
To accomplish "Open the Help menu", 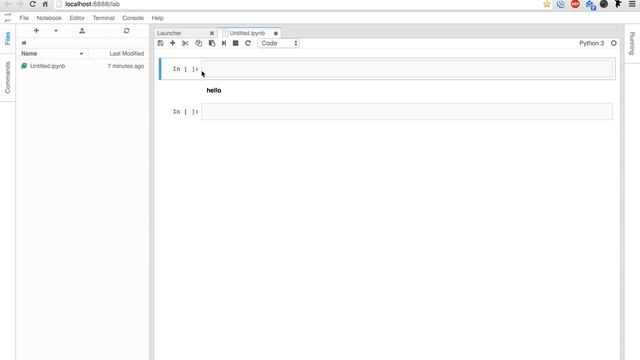I will coord(158,18).
